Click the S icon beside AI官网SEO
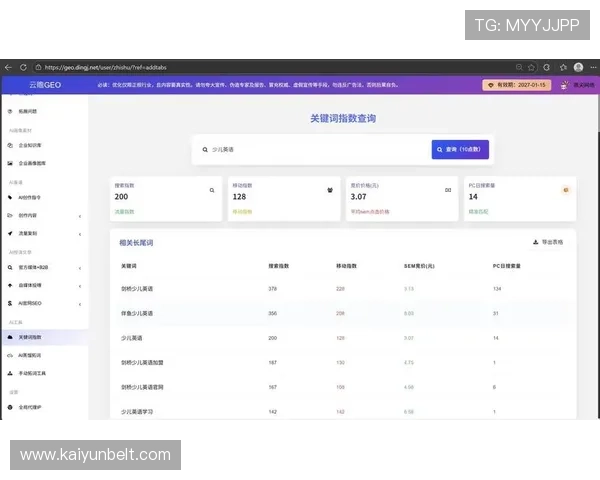600x480 pixels. [10, 303]
